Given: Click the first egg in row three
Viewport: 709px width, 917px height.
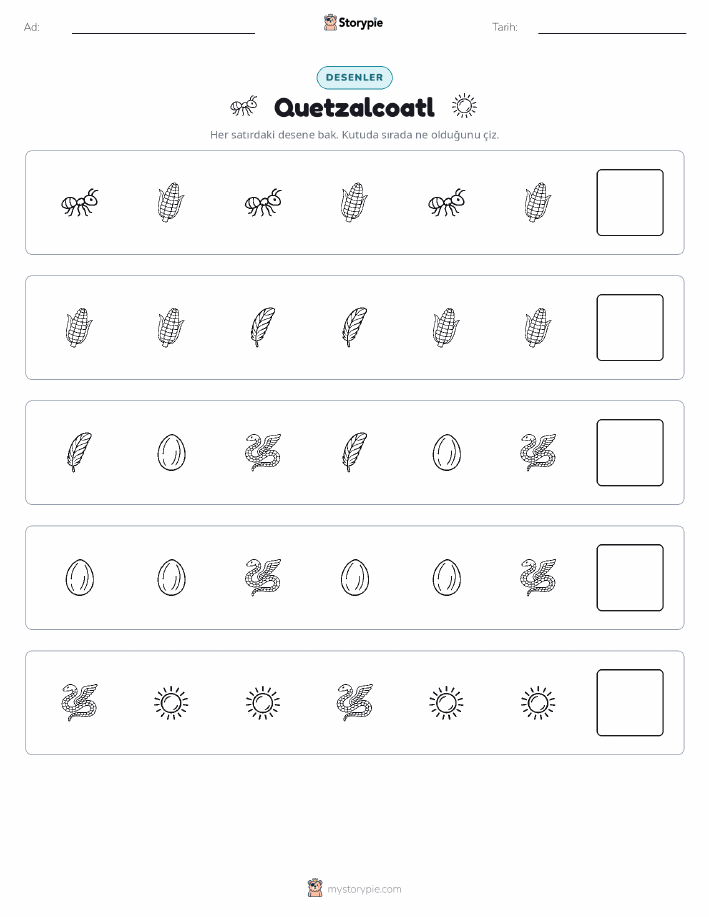Looking at the screenshot, I should point(171,452).
